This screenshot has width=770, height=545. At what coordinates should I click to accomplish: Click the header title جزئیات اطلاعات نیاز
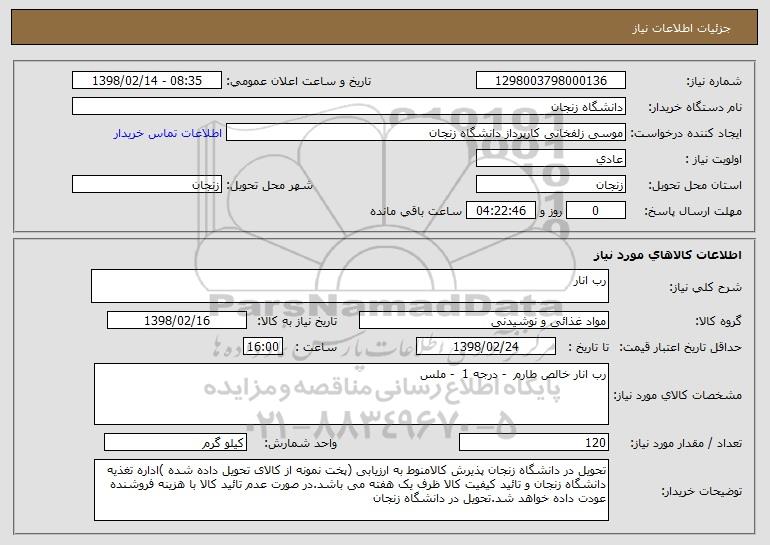[x=681, y=28]
